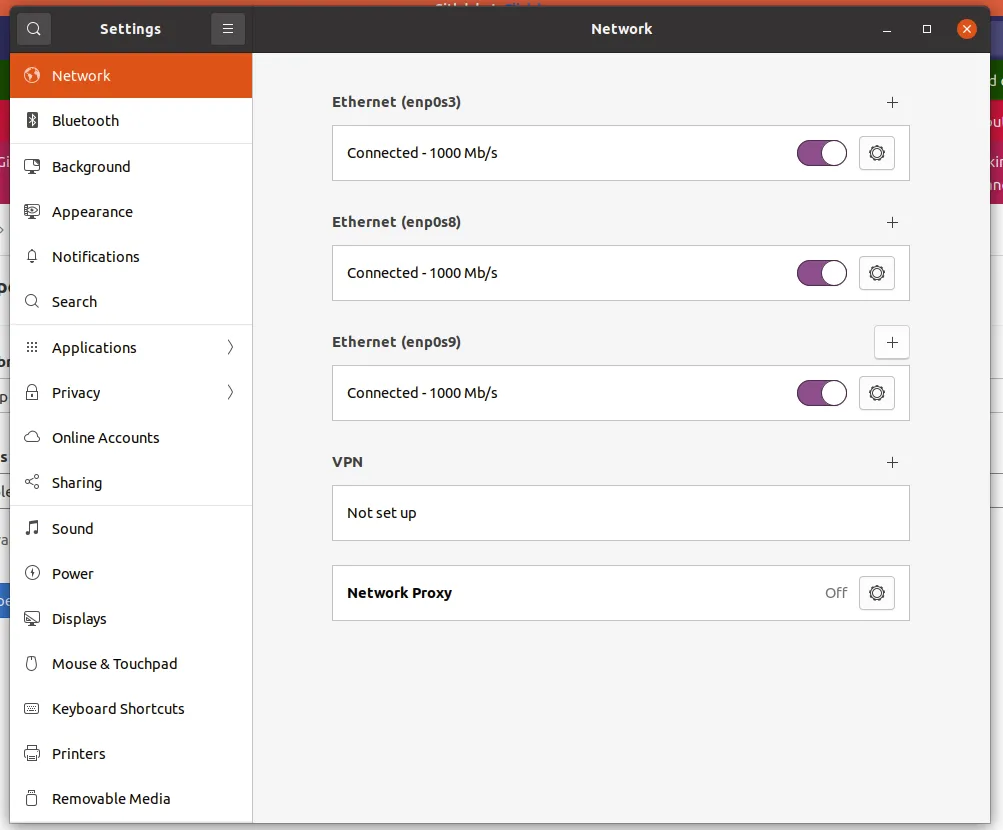Add connection profile for Ethernet enp0s9
This screenshot has height=830, width=1003.
tap(892, 342)
